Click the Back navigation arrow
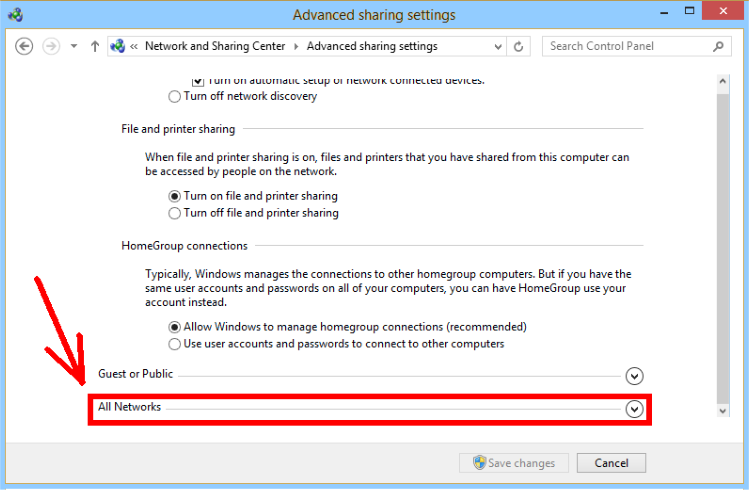 (24, 46)
